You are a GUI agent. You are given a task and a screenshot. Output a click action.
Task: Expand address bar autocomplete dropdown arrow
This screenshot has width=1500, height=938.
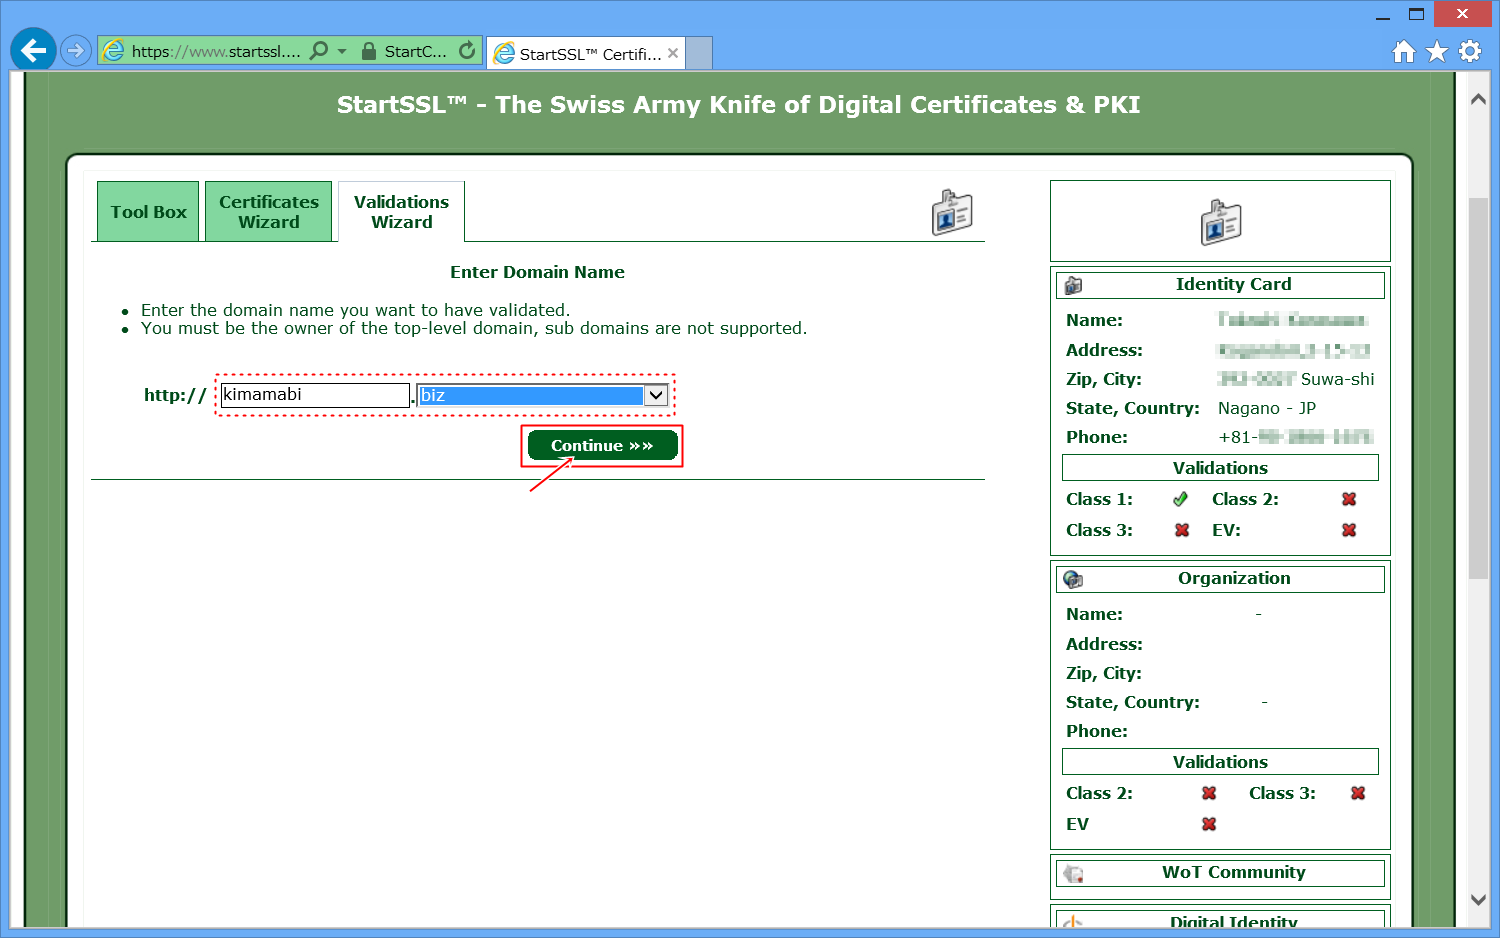(342, 51)
